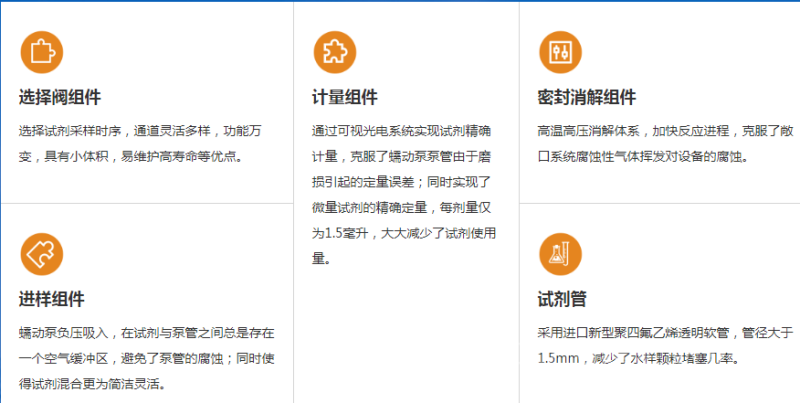
Task: Click the flask icon above 试剂管
Action: (560, 254)
